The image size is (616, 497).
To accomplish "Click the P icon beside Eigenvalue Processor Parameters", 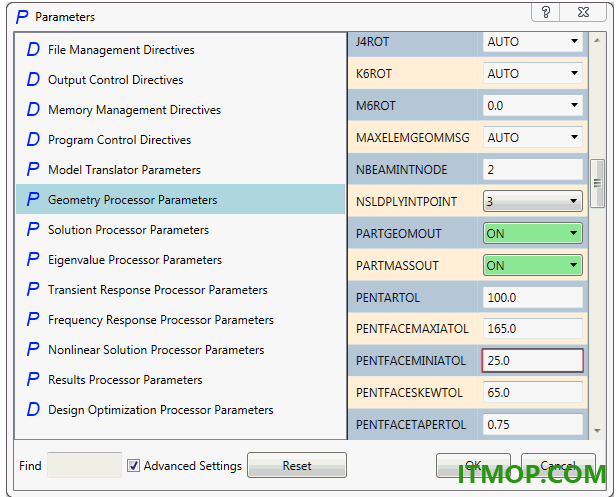I will tap(33, 260).
